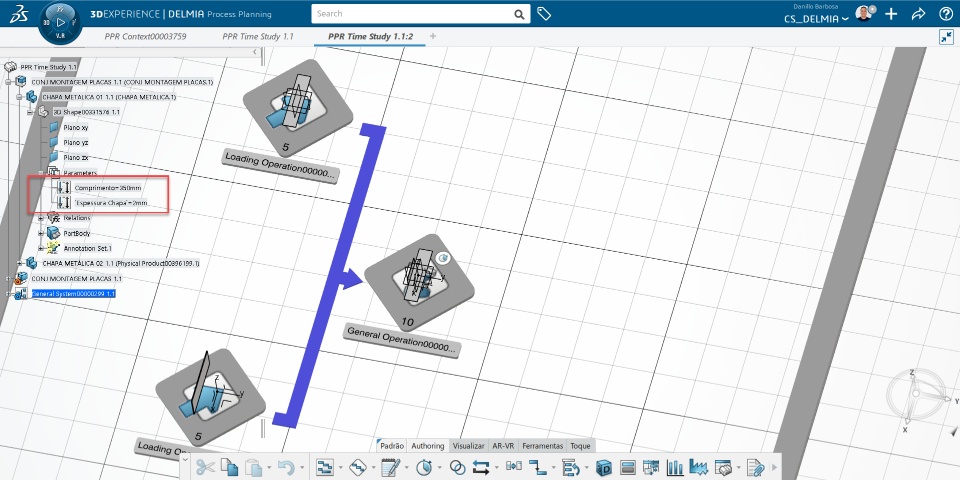The width and height of the screenshot is (960, 480).
Task: Open dropdown arrow next to Undo
Action: 301,468
